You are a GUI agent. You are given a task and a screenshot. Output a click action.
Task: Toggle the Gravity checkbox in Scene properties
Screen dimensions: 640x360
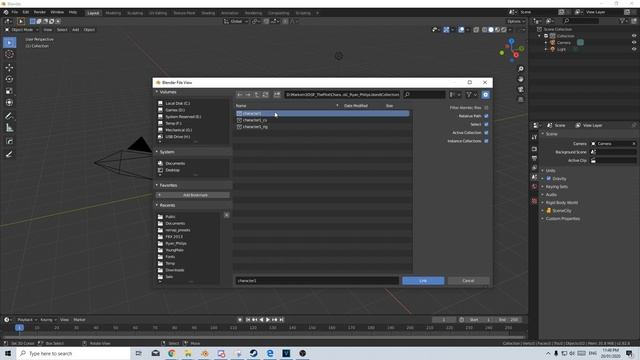coord(549,179)
